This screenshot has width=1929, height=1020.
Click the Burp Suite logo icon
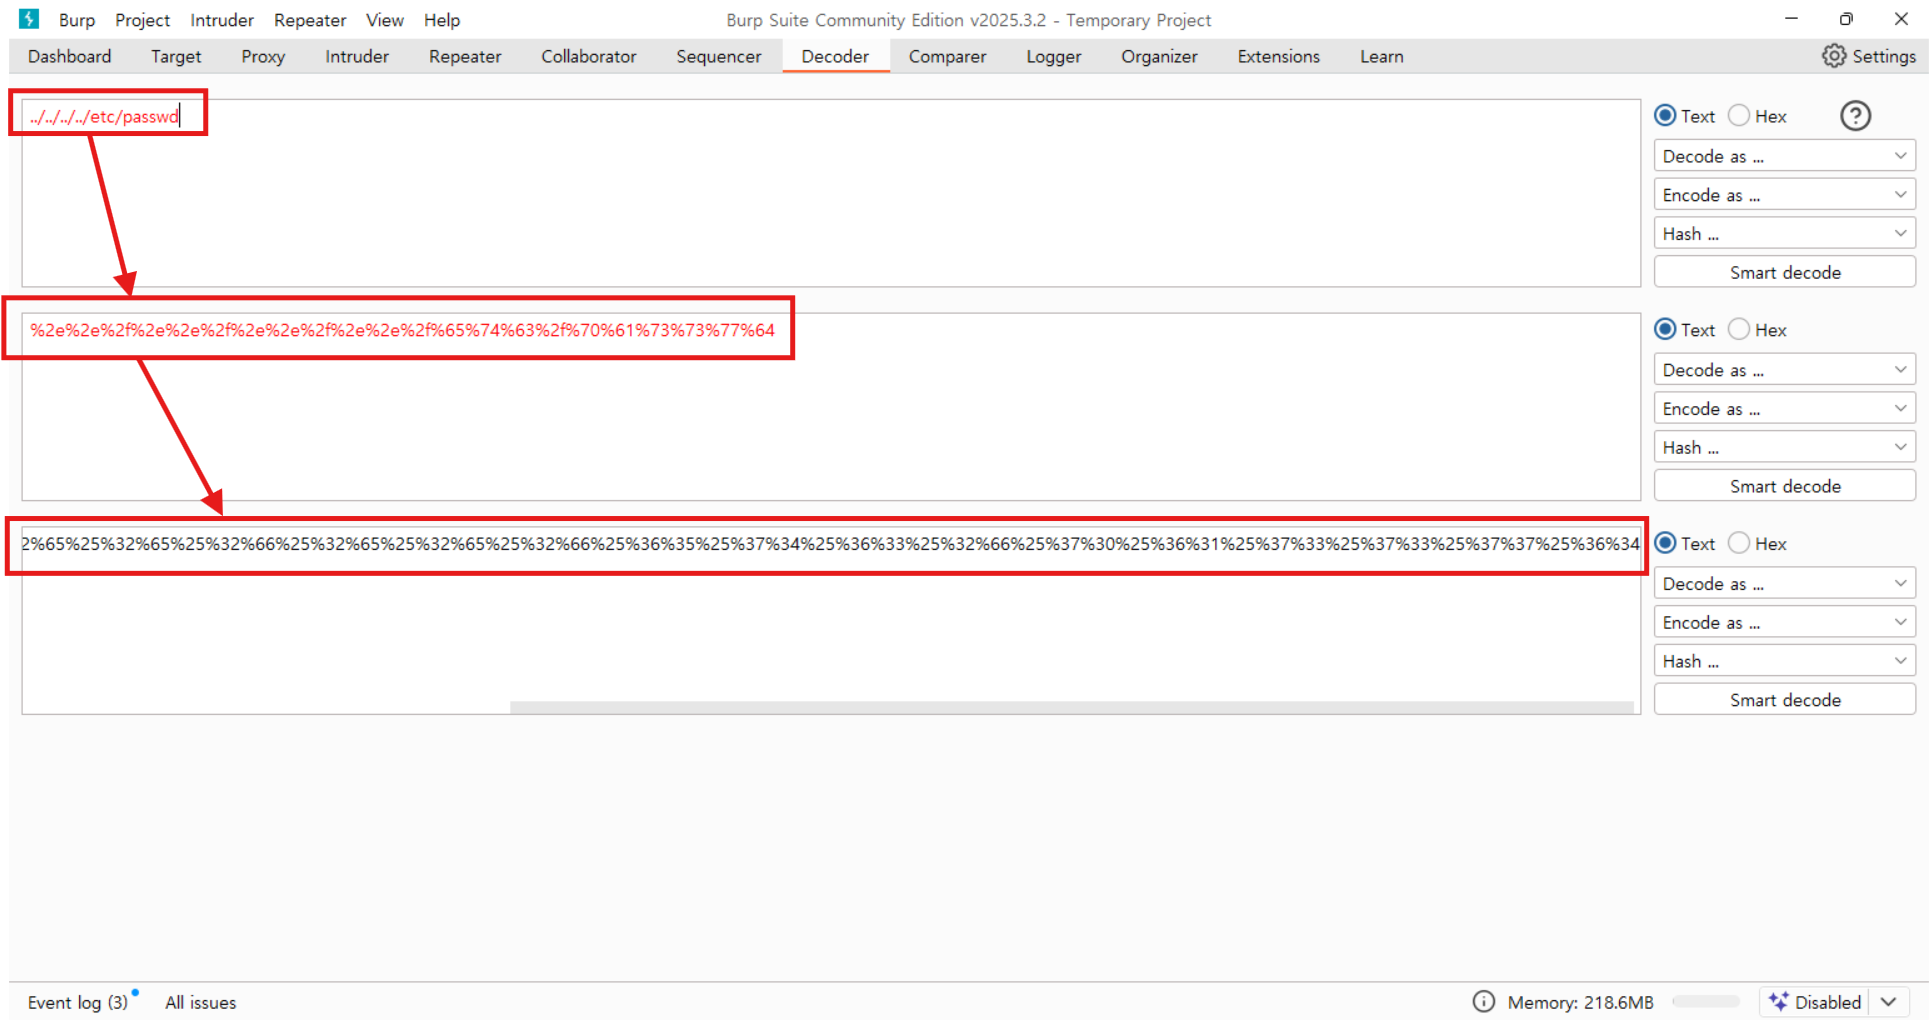pyautogui.click(x=29, y=19)
